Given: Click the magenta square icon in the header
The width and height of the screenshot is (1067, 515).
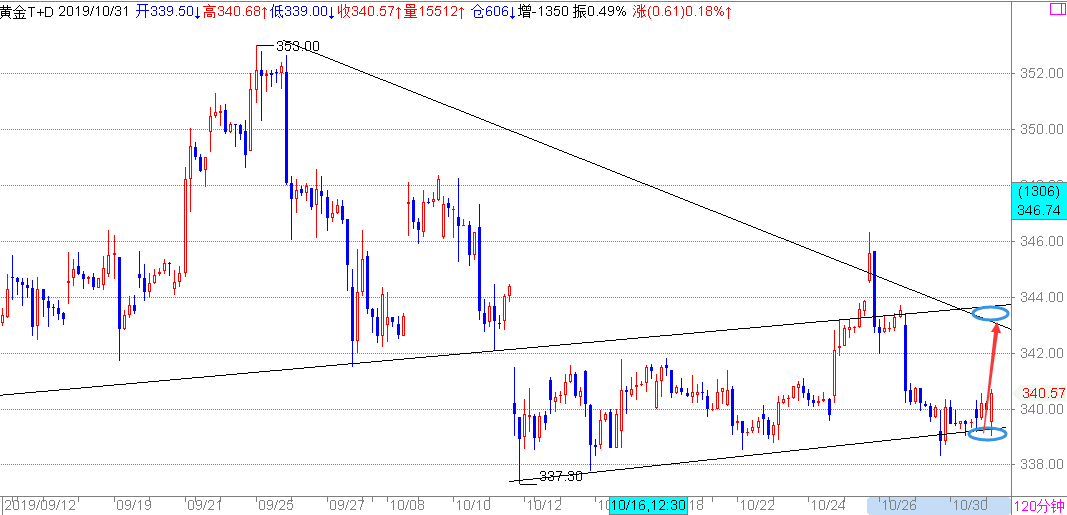Looking at the screenshot, I should coord(1058,10).
